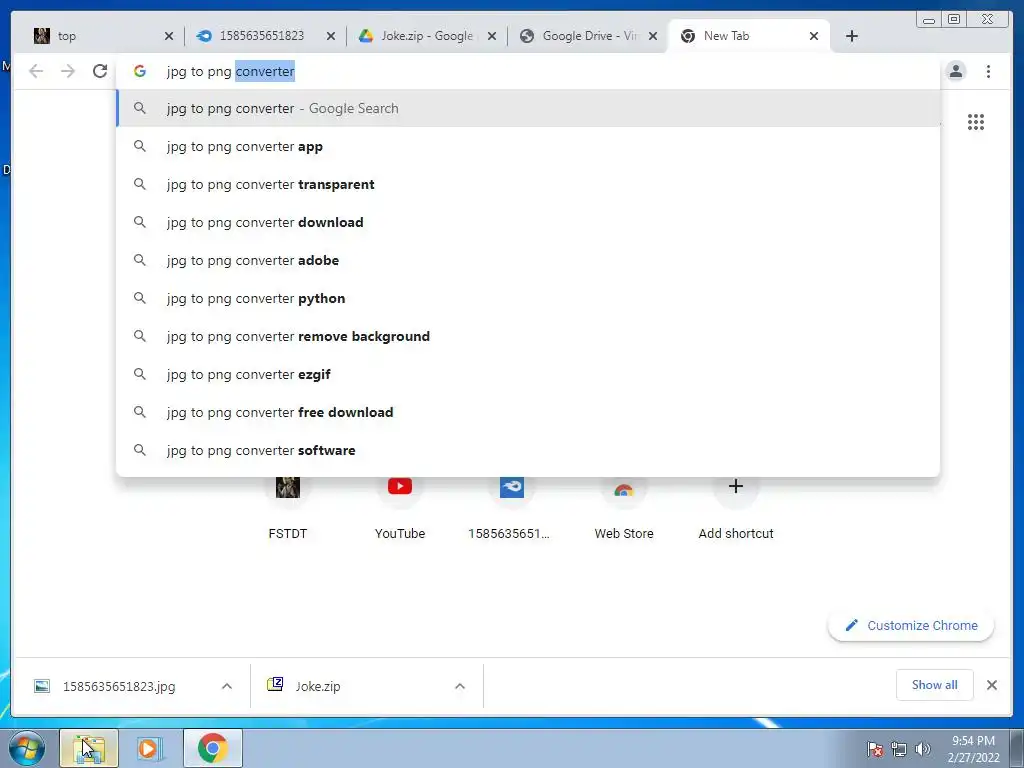Go back to previous page
Image resolution: width=1024 pixels, height=768 pixels.
(x=36, y=71)
